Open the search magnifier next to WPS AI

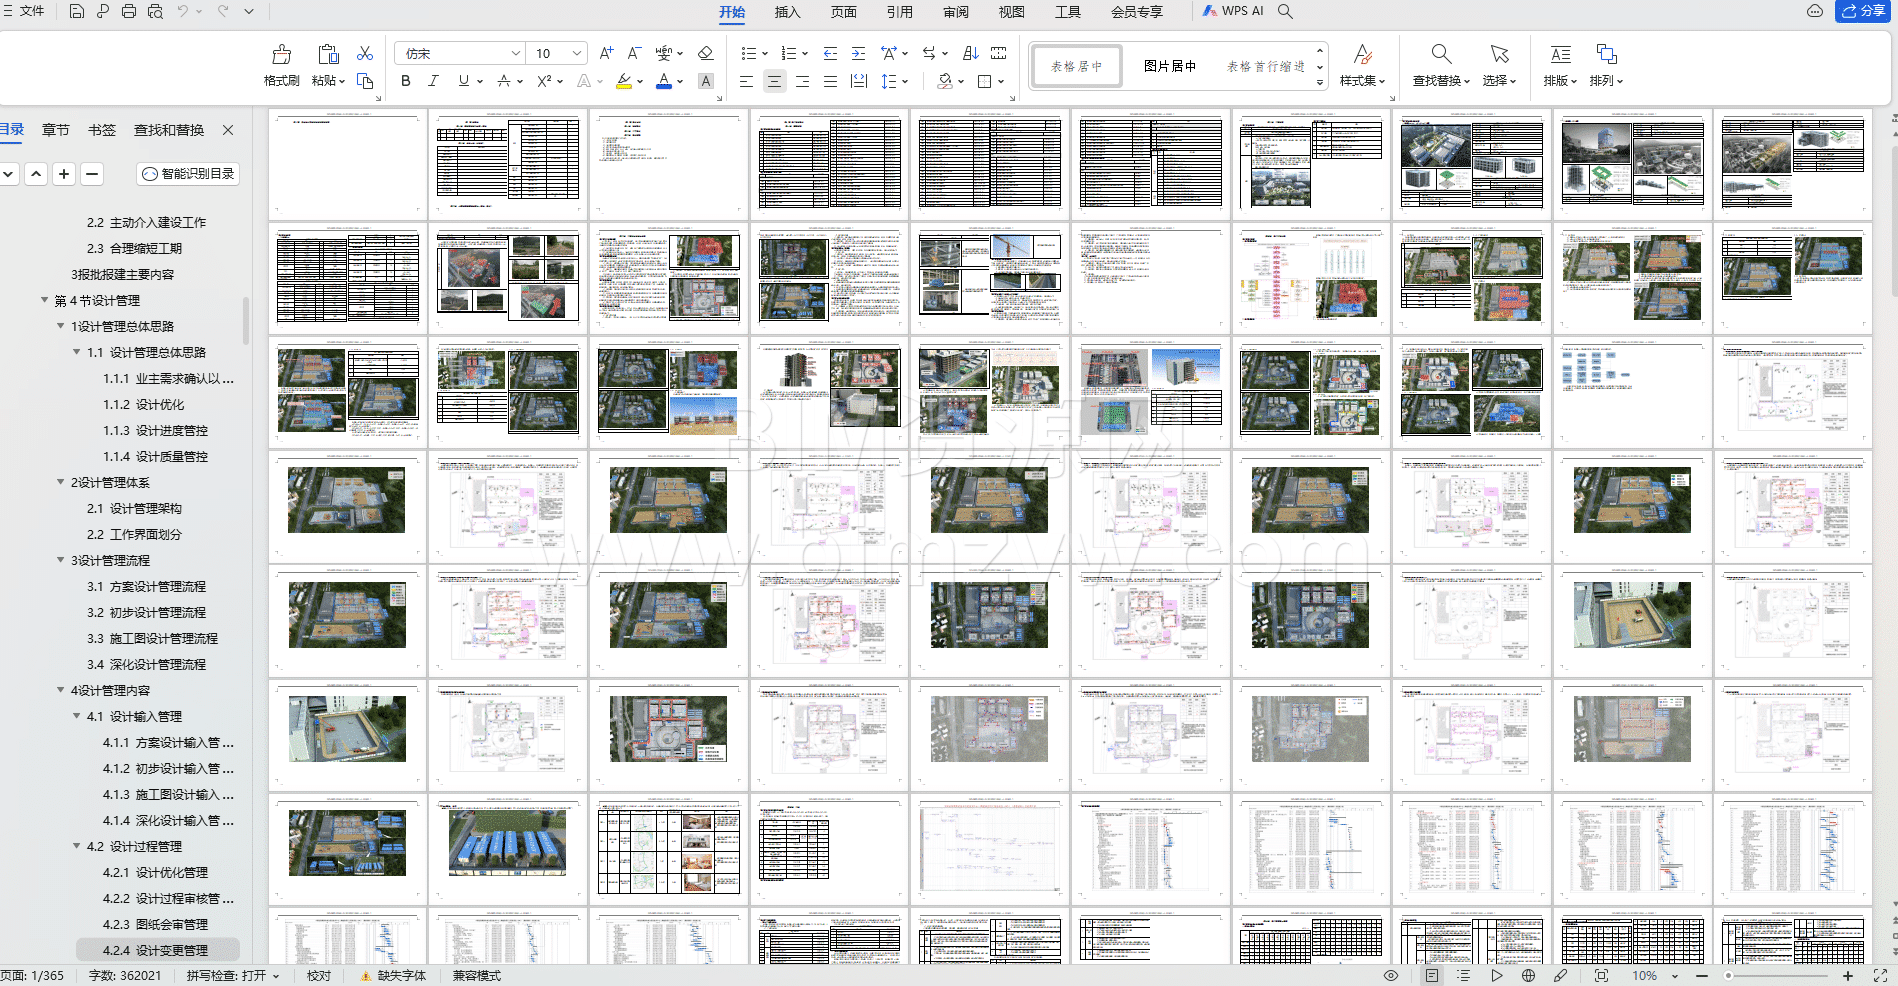[1286, 11]
